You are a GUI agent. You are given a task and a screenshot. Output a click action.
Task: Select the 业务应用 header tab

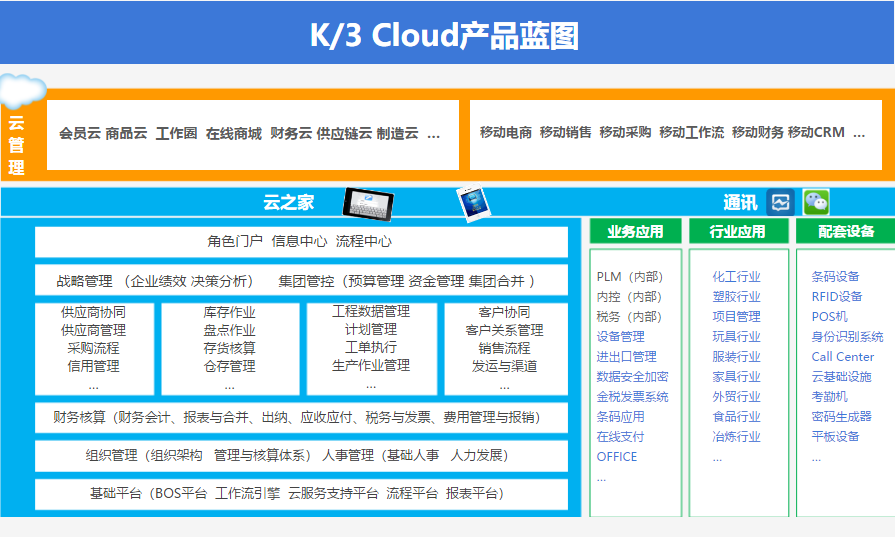click(635, 231)
